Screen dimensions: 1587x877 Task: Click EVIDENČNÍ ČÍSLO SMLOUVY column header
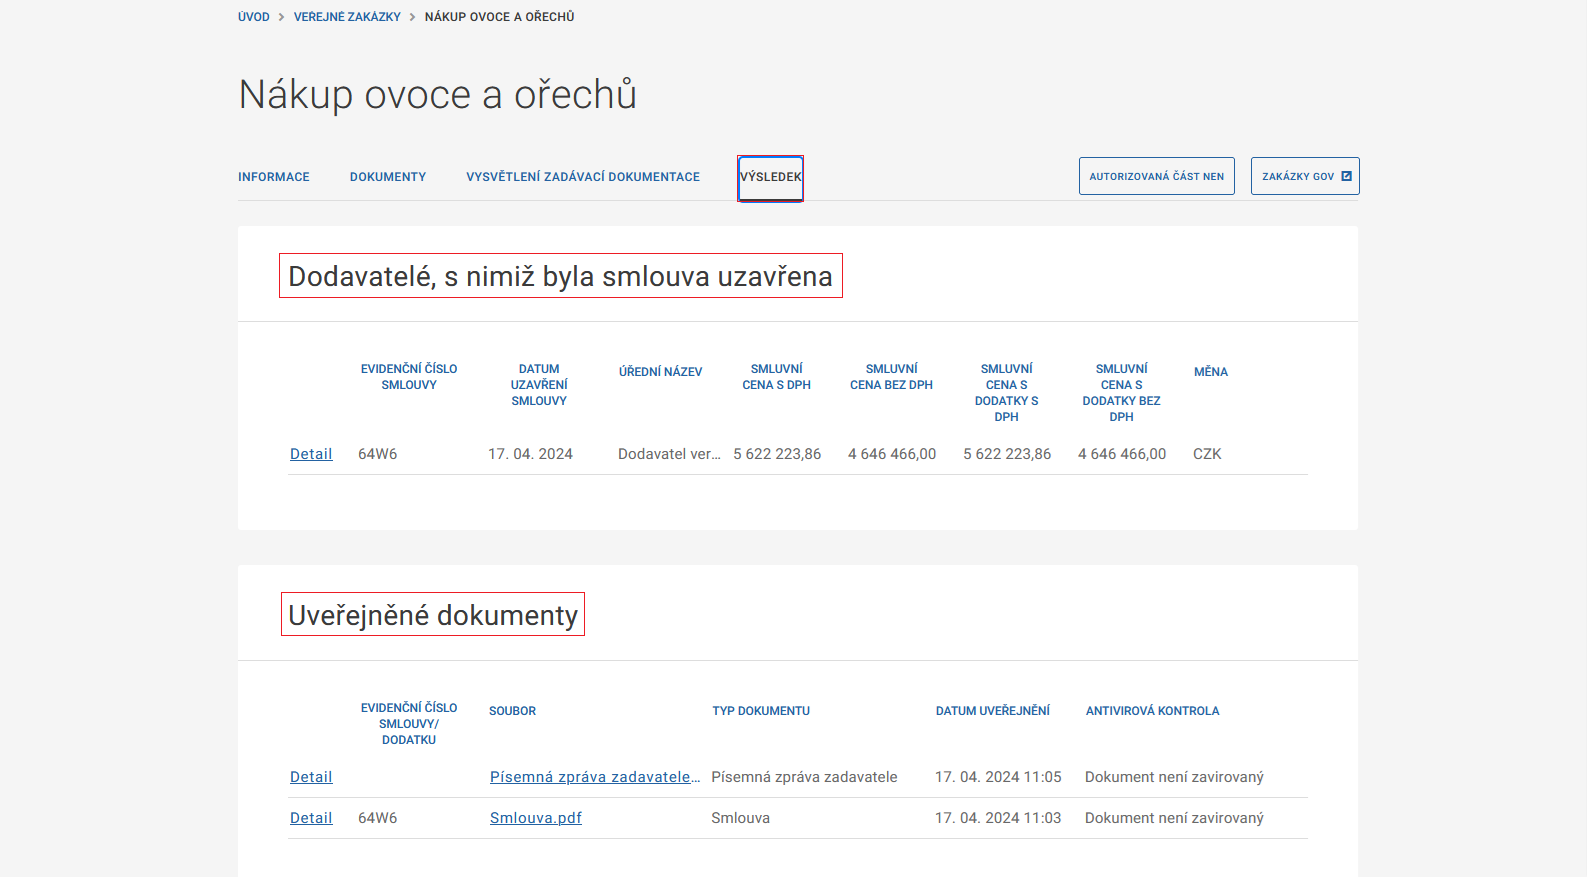click(x=409, y=377)
